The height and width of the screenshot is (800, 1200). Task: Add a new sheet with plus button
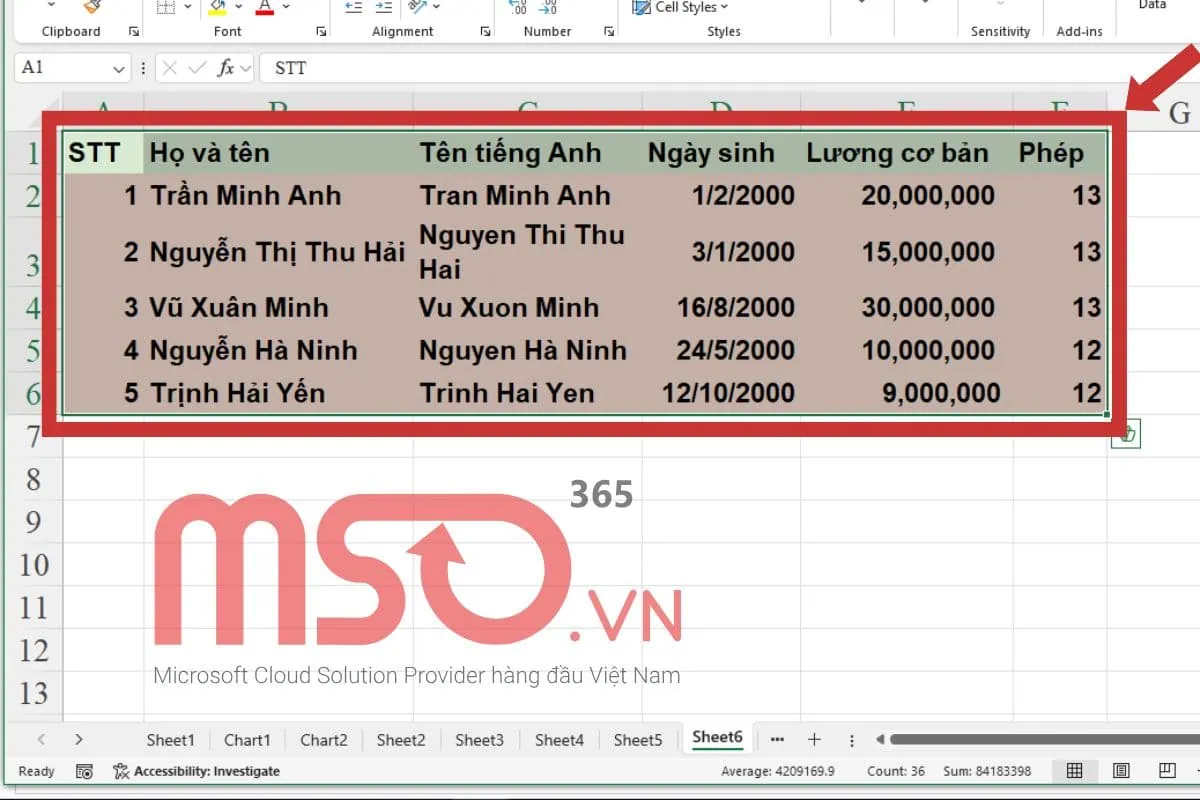(815, 739)
